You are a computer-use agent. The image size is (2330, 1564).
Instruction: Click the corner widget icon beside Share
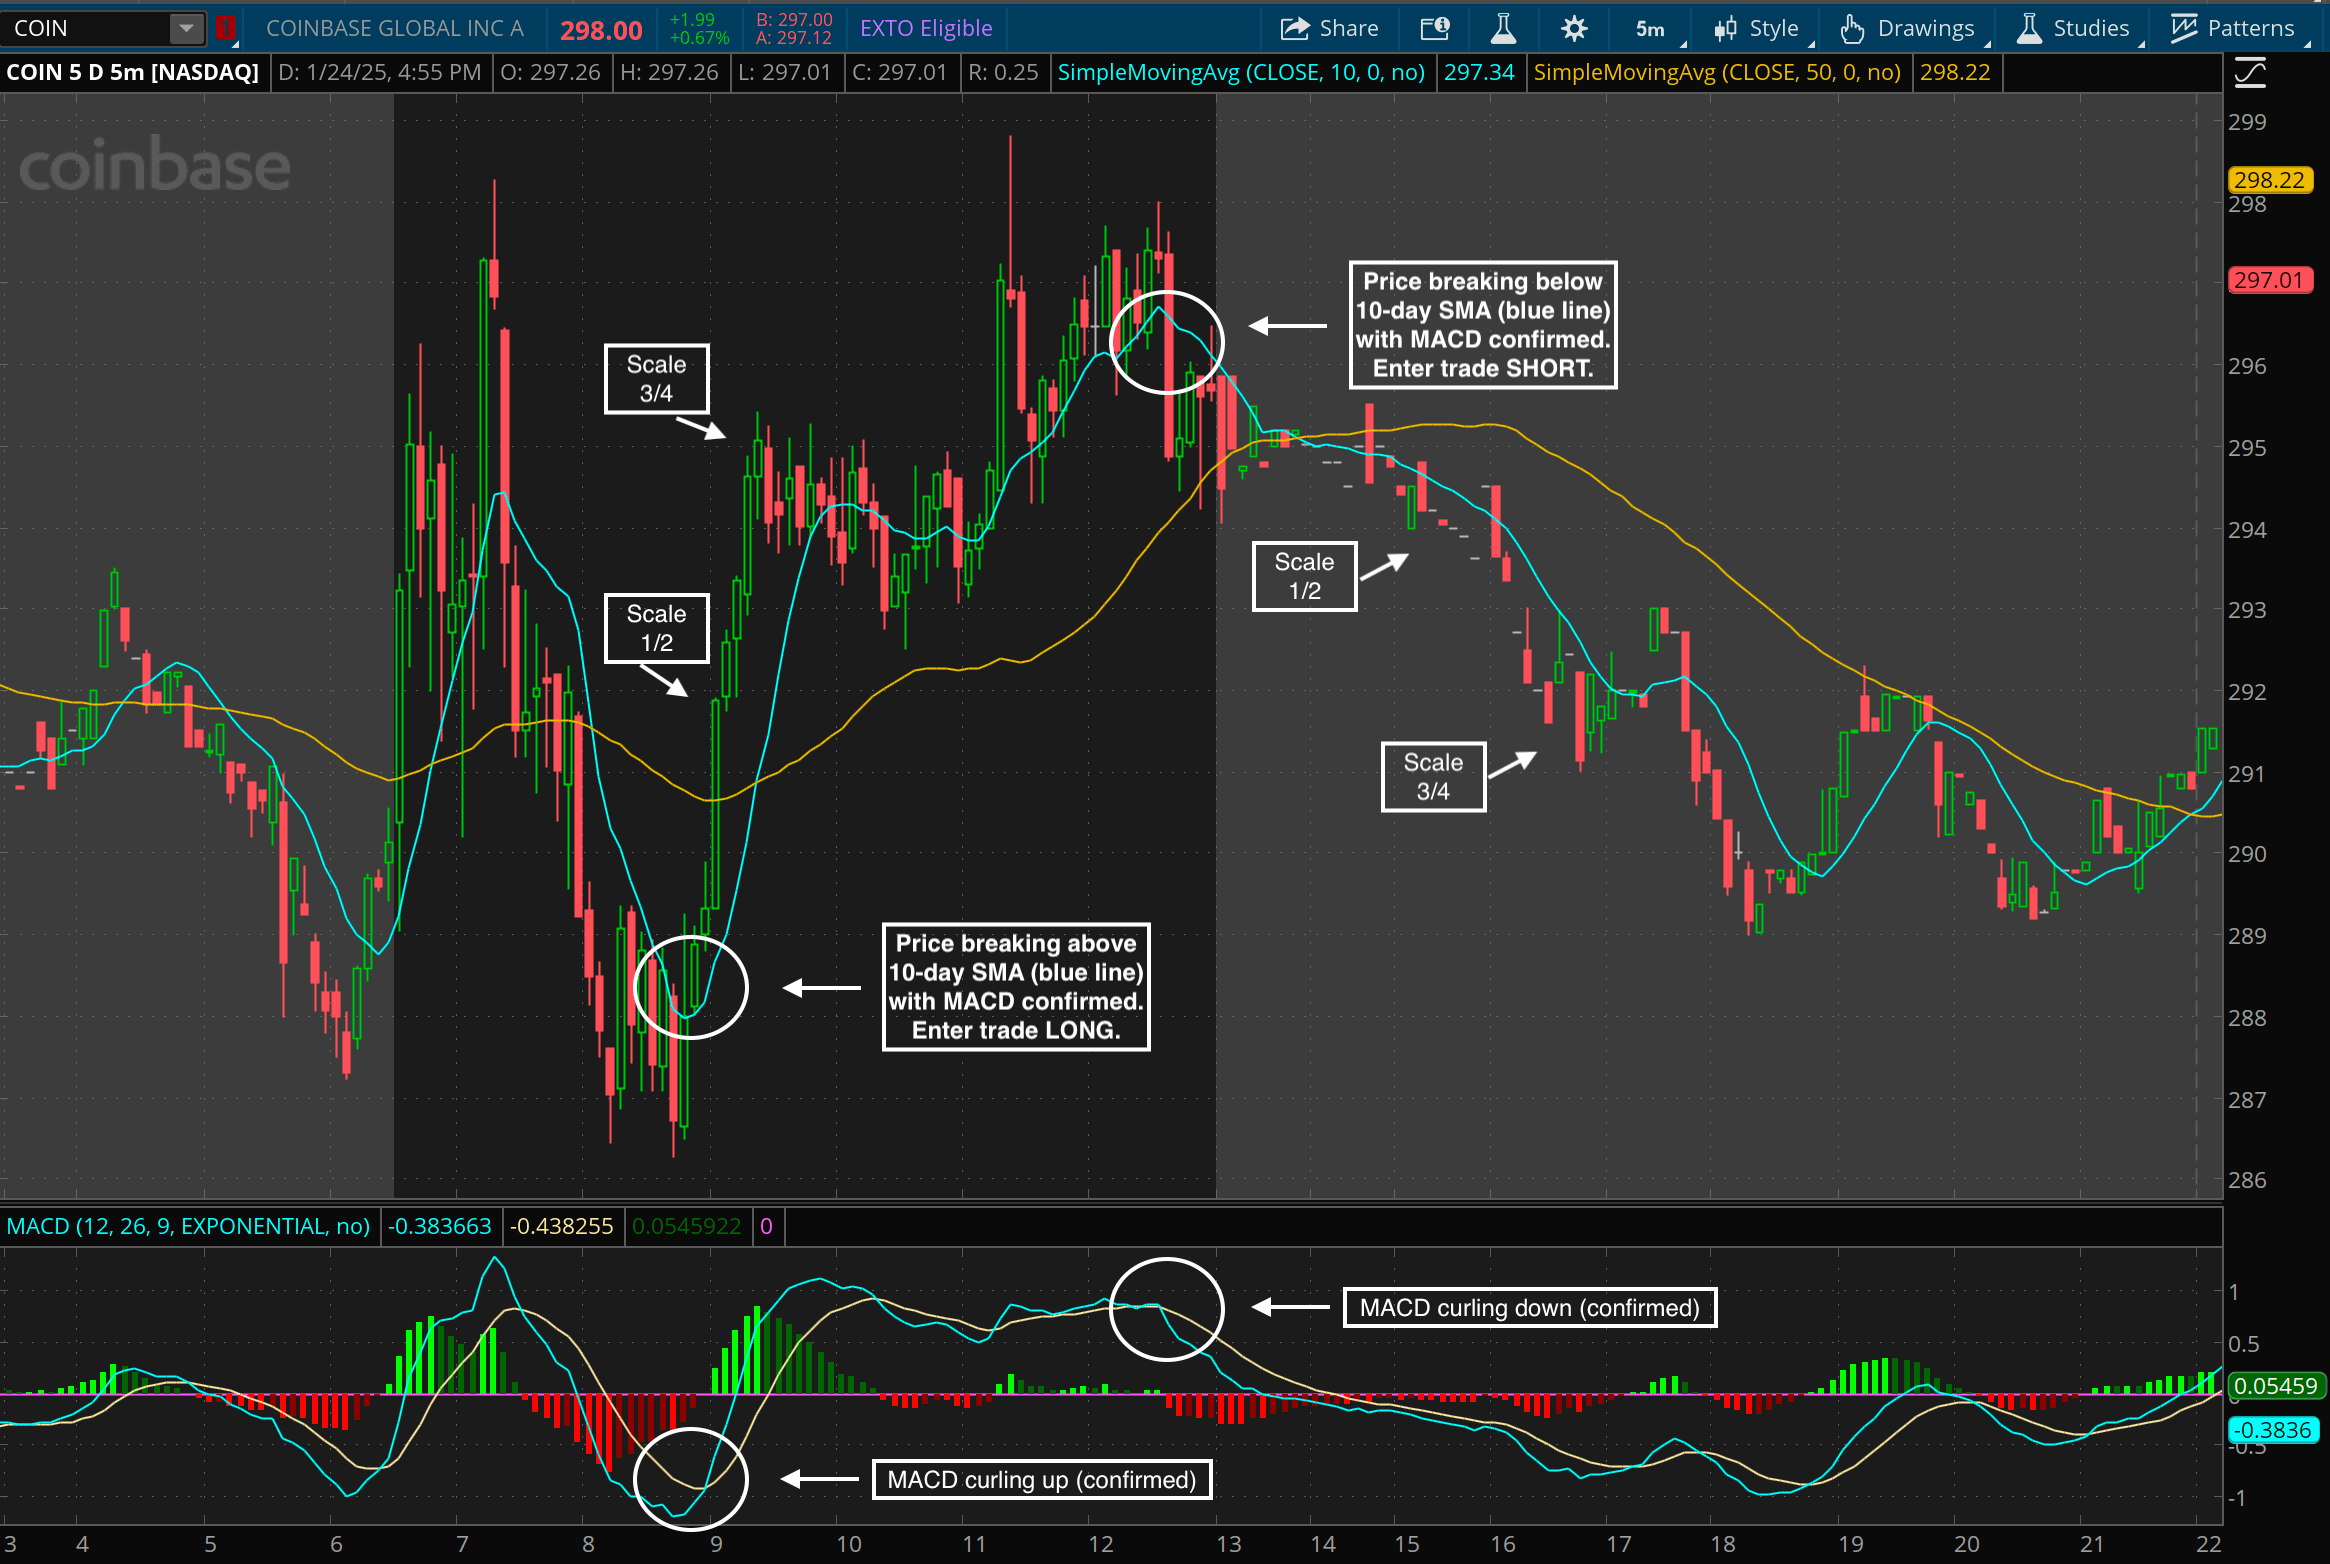[1435, 27]
